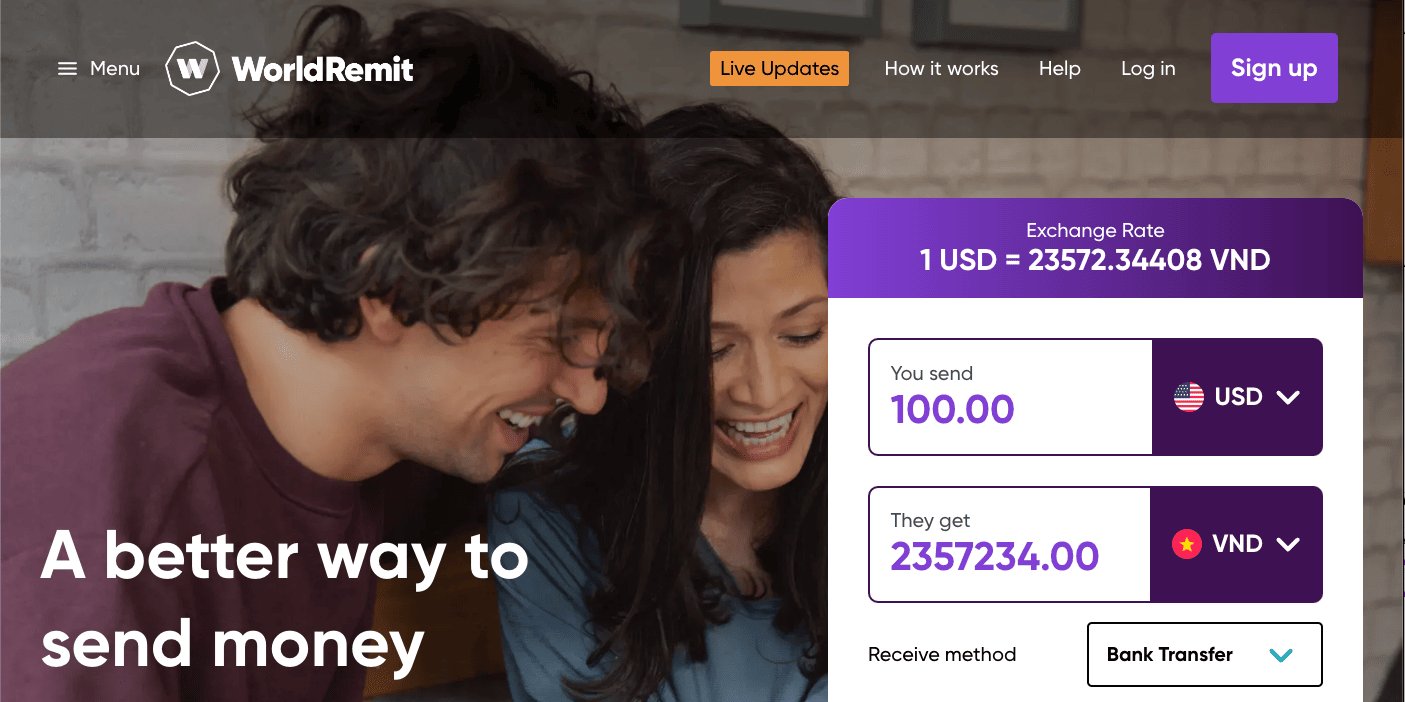Screen dimensions: 1405x702
Task: Click the Exchange Rate banner
Action: tap(1095, 247)
